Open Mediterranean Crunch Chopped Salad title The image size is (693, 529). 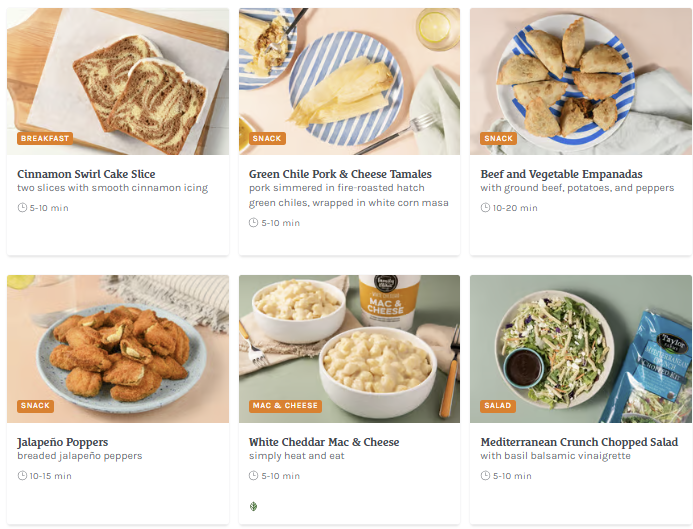[x=579, y=442]
